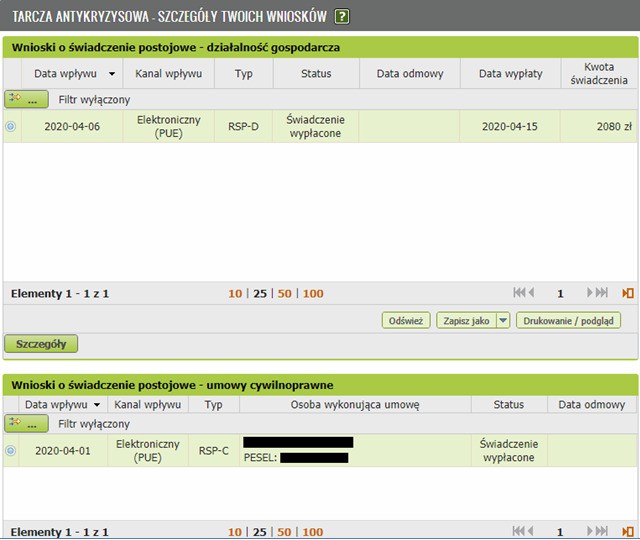
Task: Go to next page in działalność gospodarcza table
Action: tap(589, 293)
